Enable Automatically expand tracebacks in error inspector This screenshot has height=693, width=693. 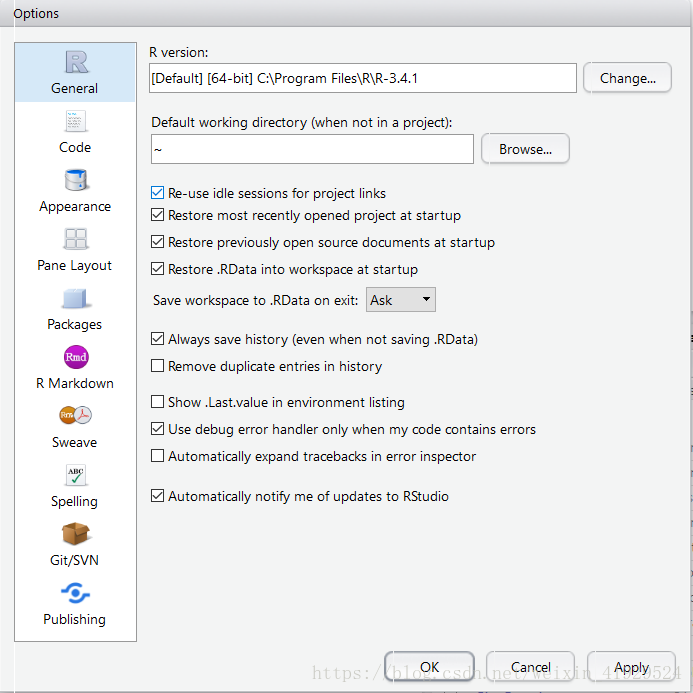(x=157, y=456)
